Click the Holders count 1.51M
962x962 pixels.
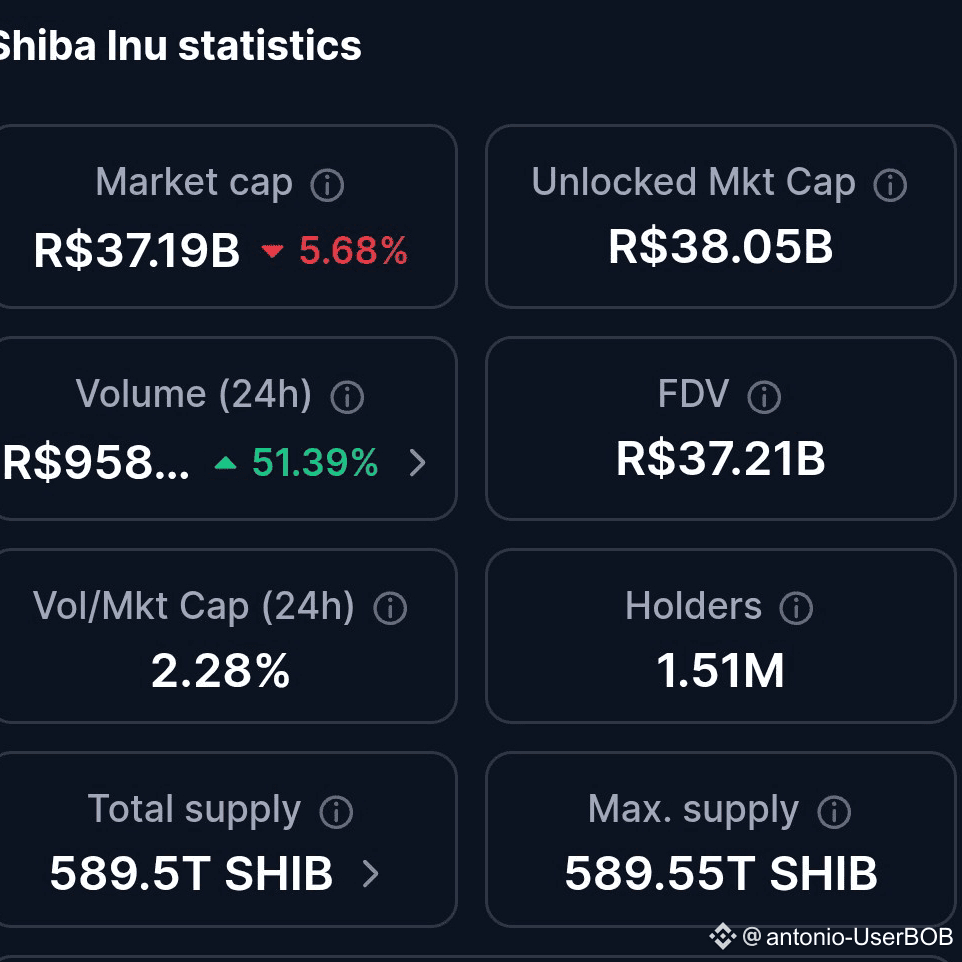pos(721,671)
